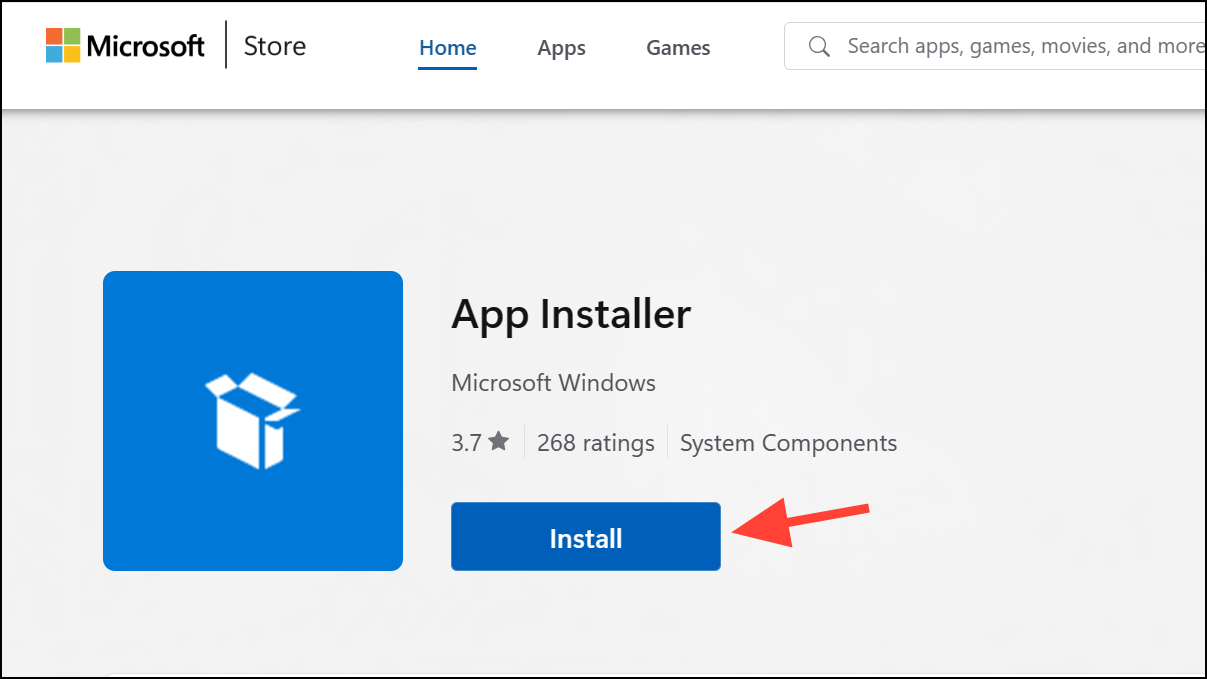Switch to the Apps section
1207x679 pixels.
click(x=561, y=48)
